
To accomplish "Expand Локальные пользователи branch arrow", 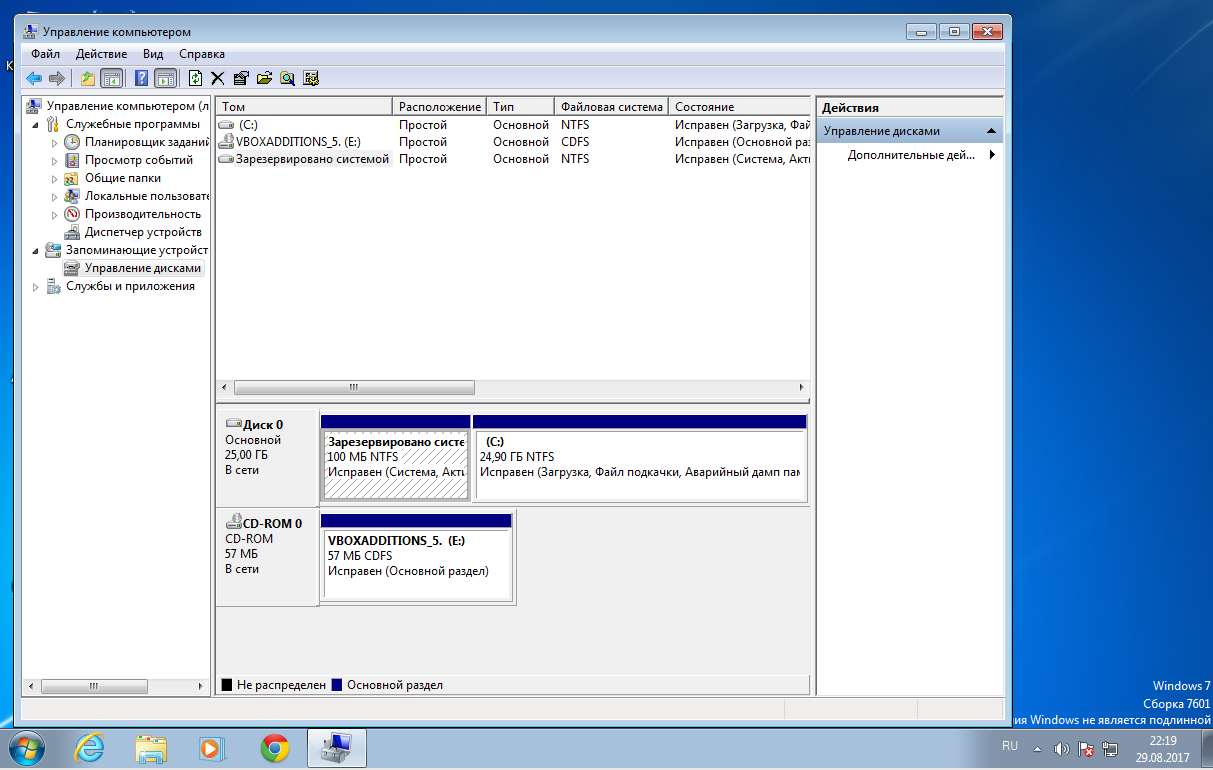I will point(55,197).
